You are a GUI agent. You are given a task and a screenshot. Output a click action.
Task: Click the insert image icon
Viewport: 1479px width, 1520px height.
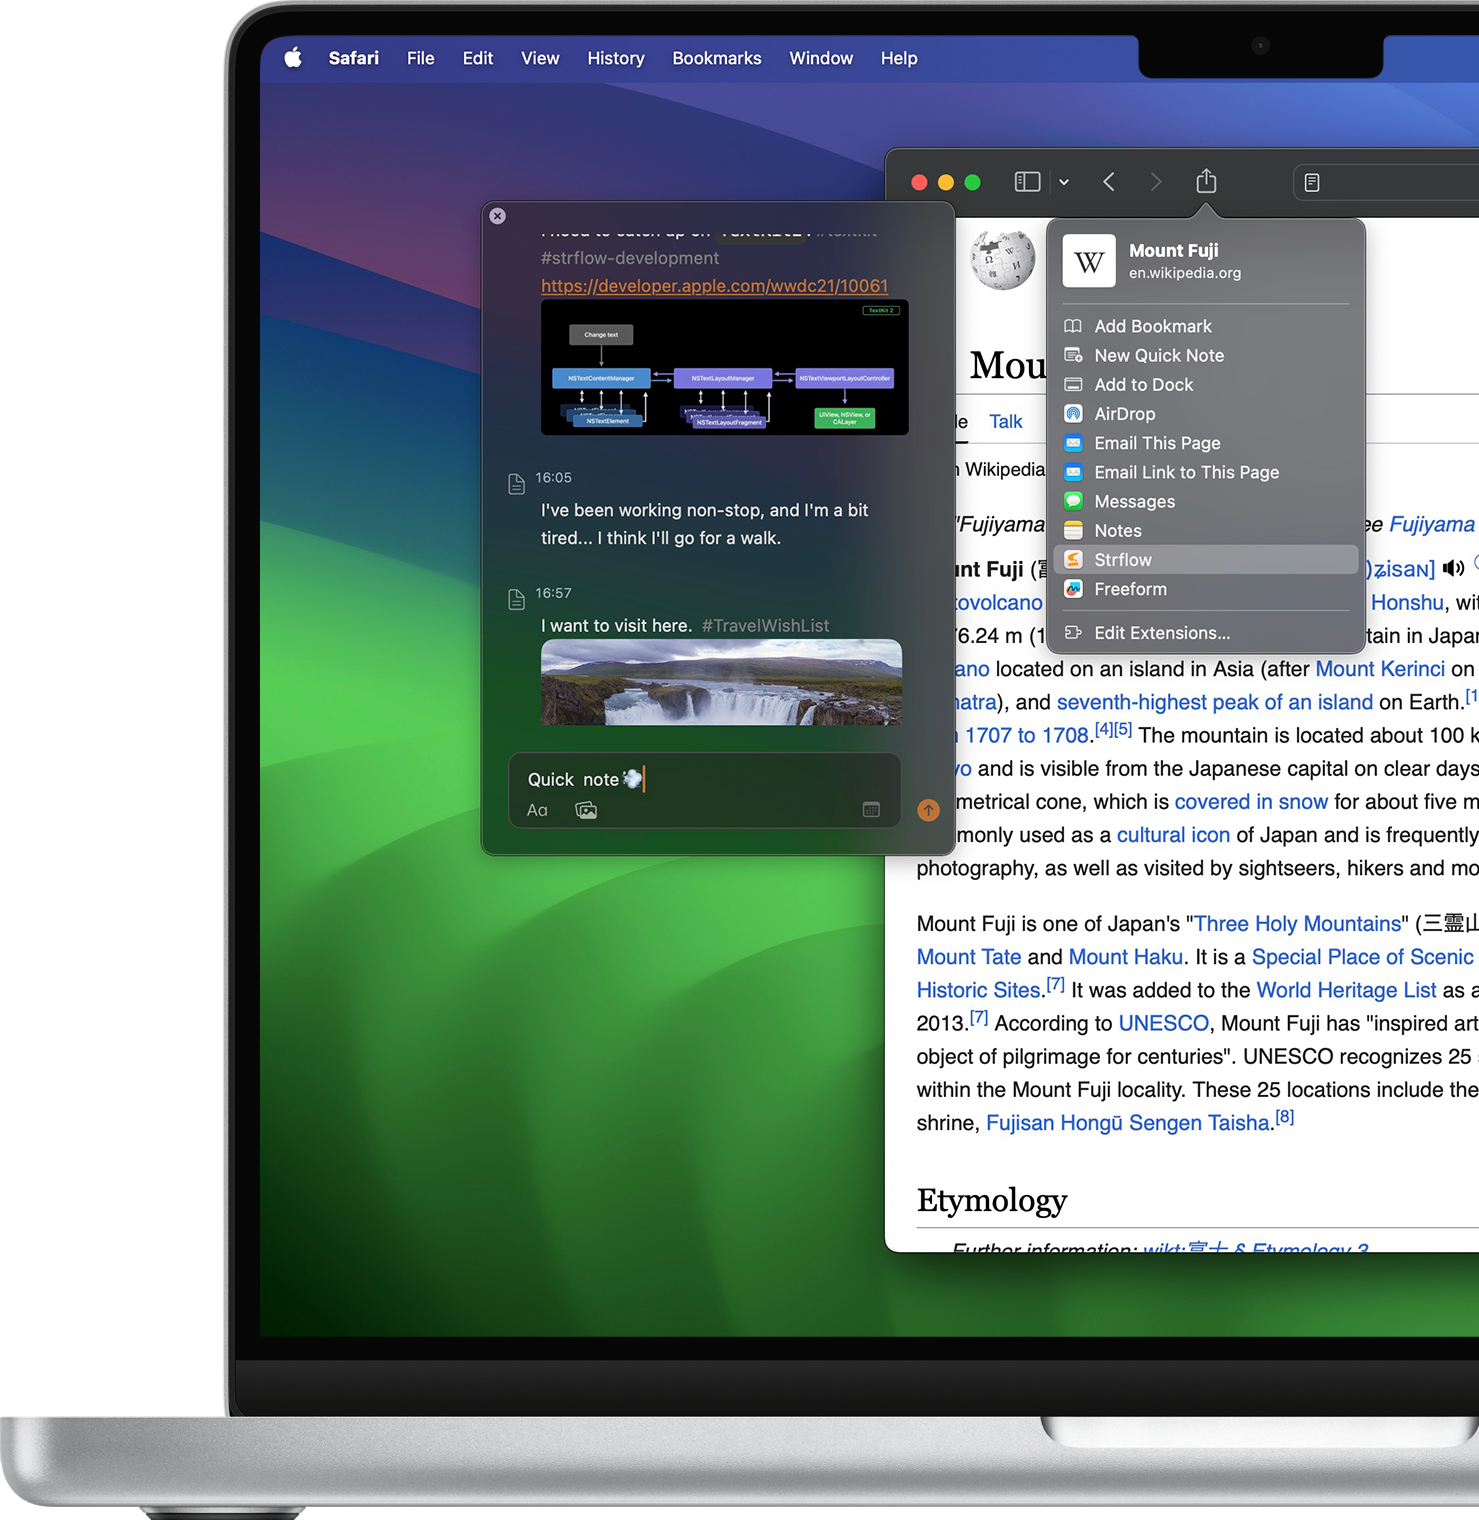pyautogui.click(x=586, y=810)
